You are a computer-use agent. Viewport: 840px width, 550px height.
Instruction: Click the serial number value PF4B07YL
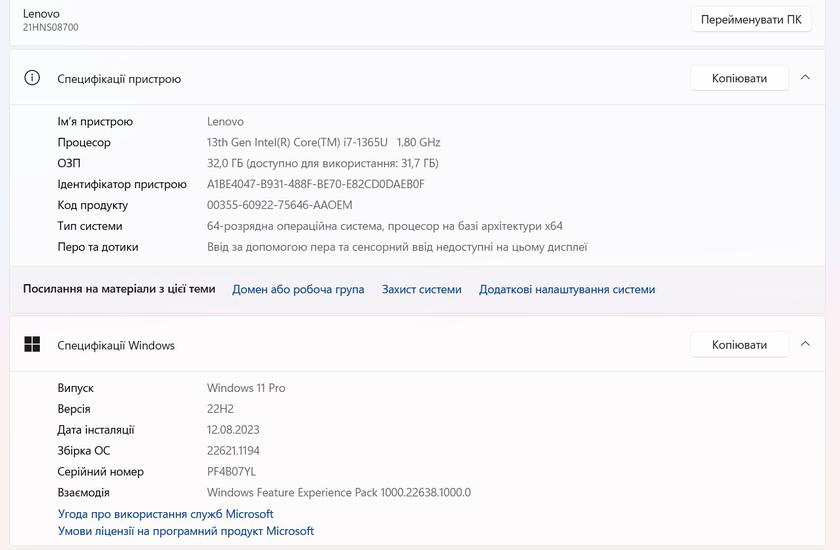pyautogui.click(x=231, y=472)
